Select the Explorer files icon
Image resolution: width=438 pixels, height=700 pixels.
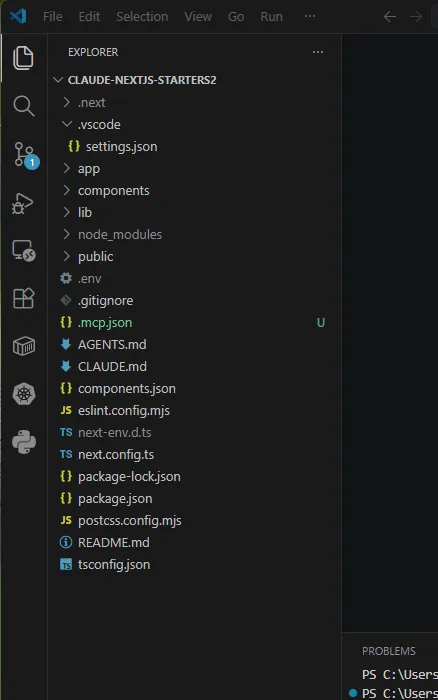23,58
